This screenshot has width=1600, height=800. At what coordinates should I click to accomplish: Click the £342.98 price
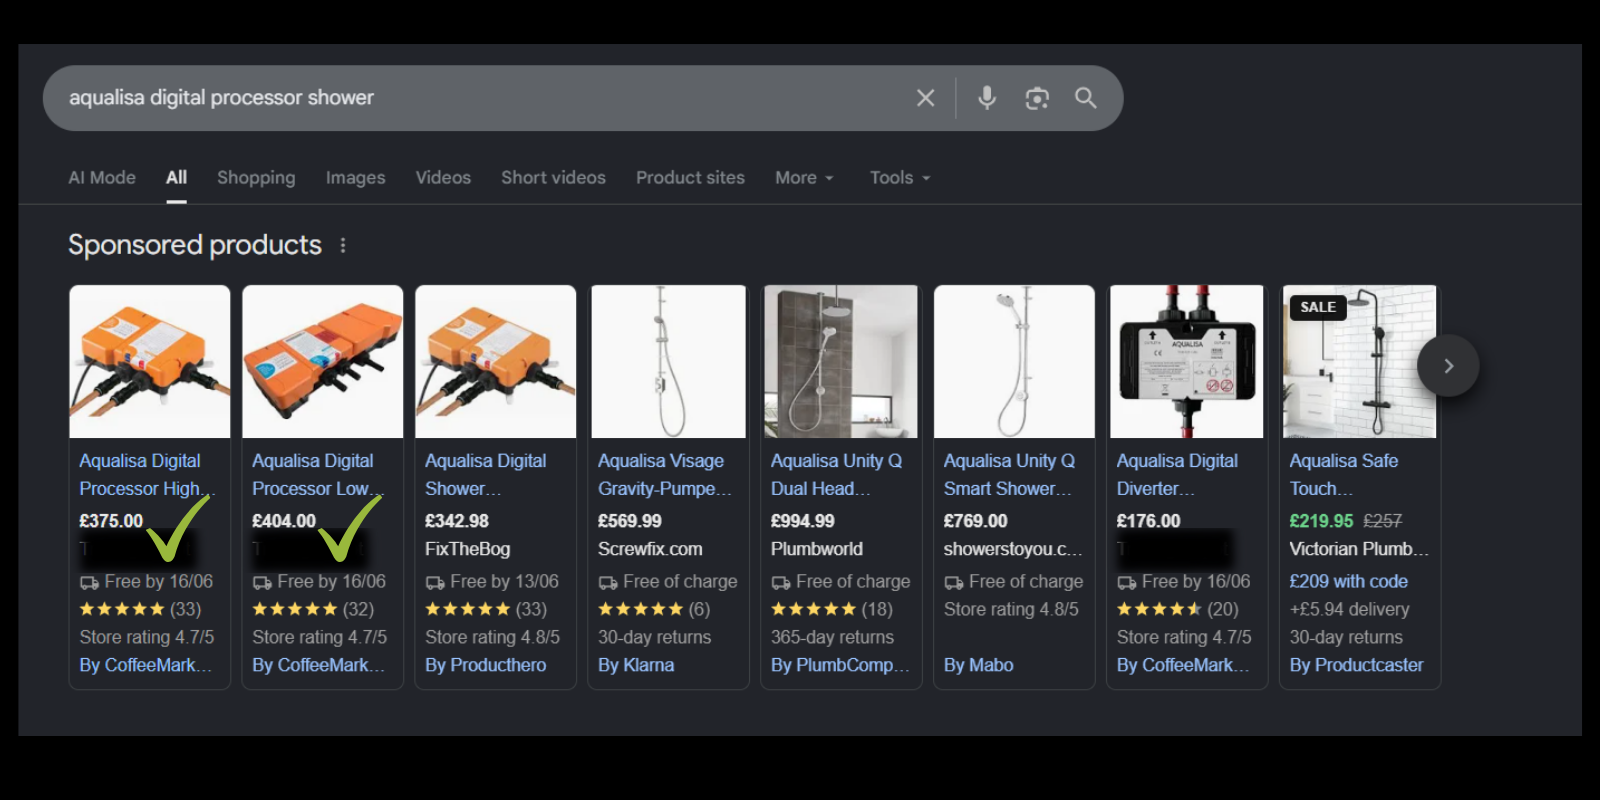[x=457, y=521]
